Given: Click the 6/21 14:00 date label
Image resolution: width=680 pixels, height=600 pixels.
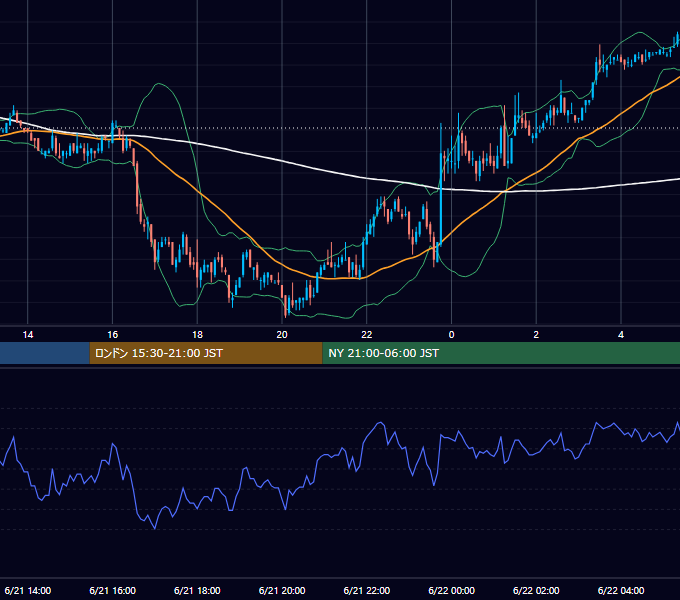Looking at the screenshot, I should point(28,590).
